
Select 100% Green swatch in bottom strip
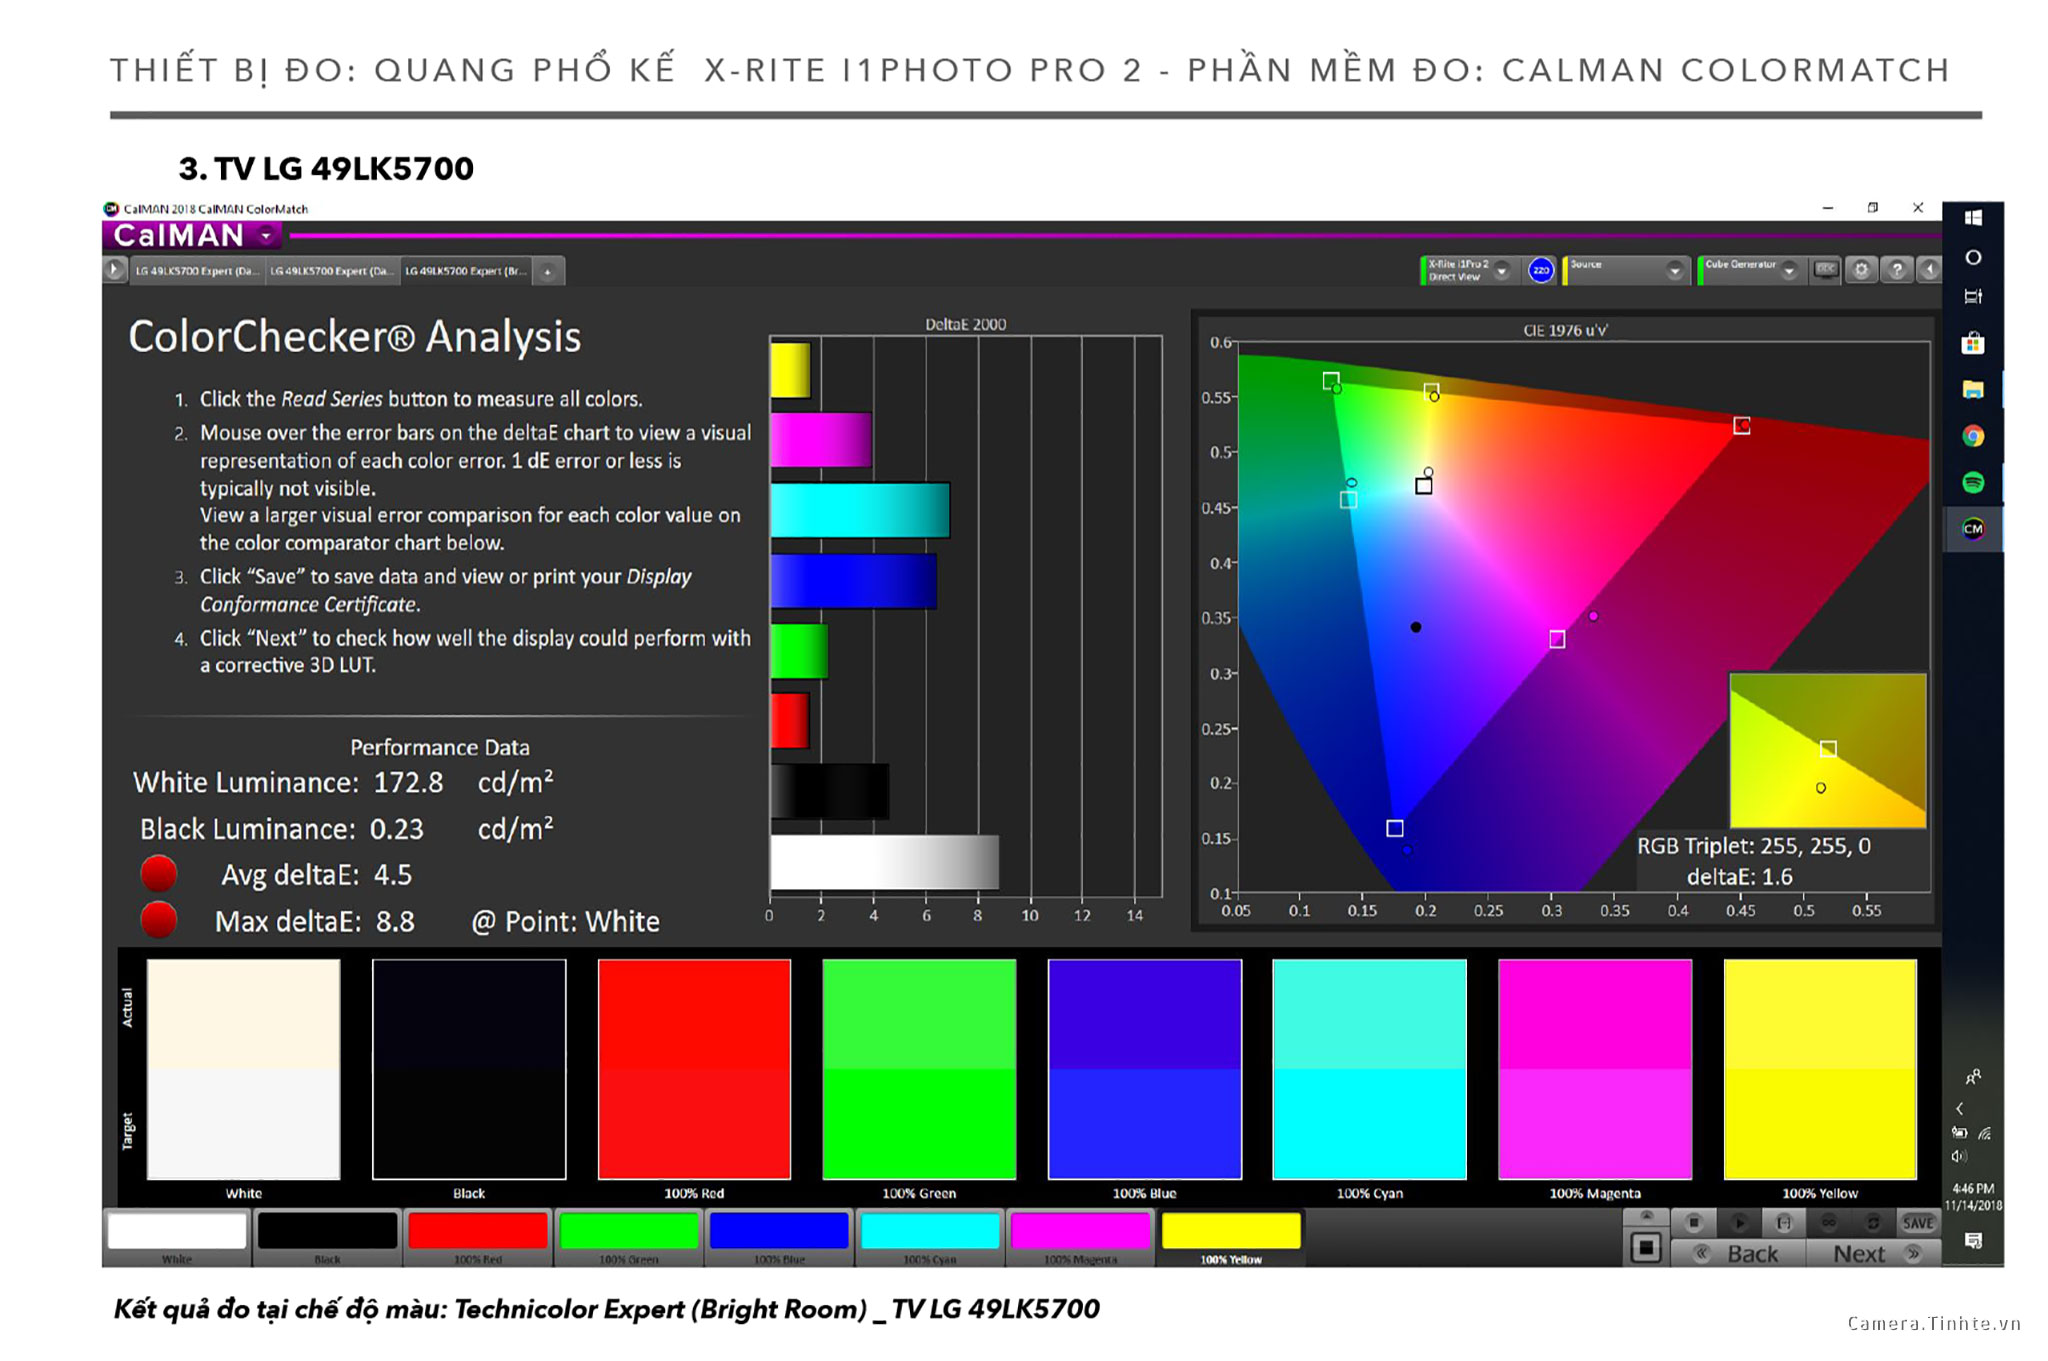(629, 1237)
